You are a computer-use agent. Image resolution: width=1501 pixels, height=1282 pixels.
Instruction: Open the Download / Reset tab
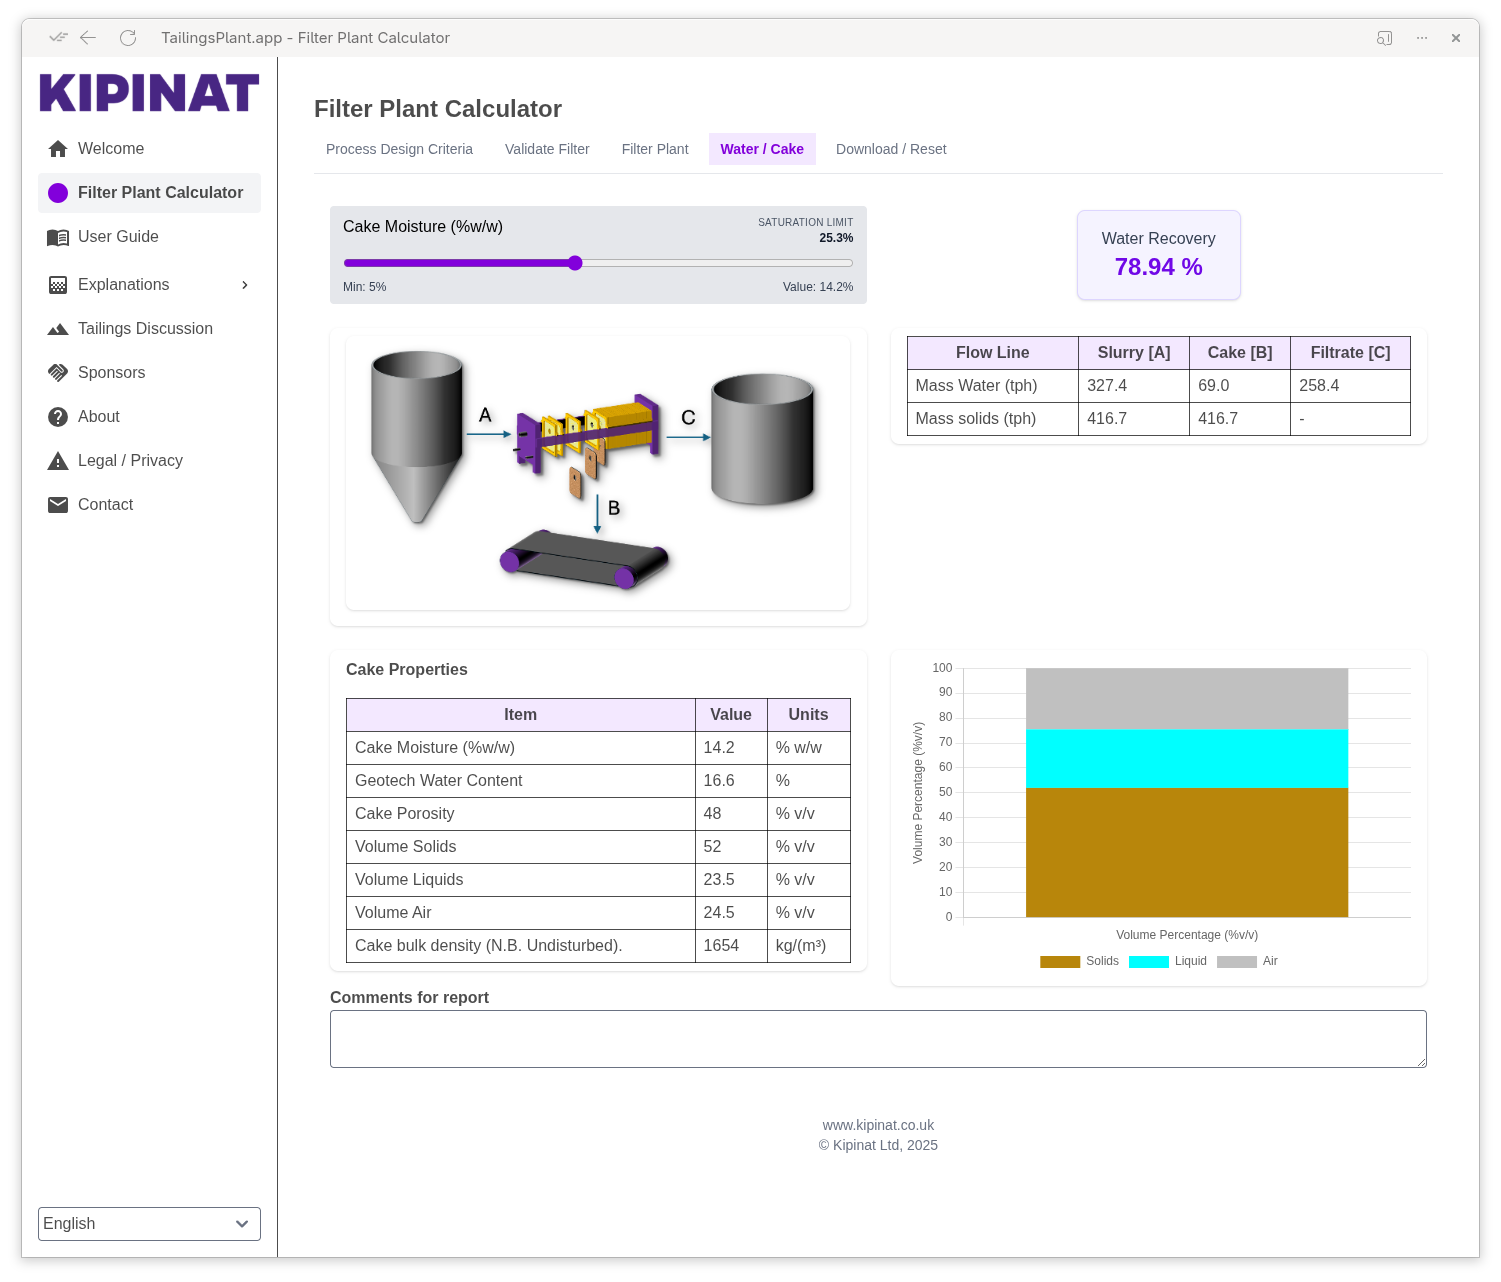[x=890, y=149]
